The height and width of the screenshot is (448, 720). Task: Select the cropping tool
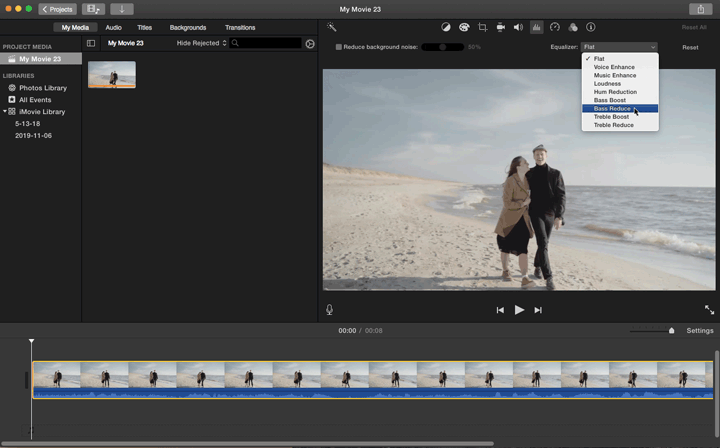[482, 28]
